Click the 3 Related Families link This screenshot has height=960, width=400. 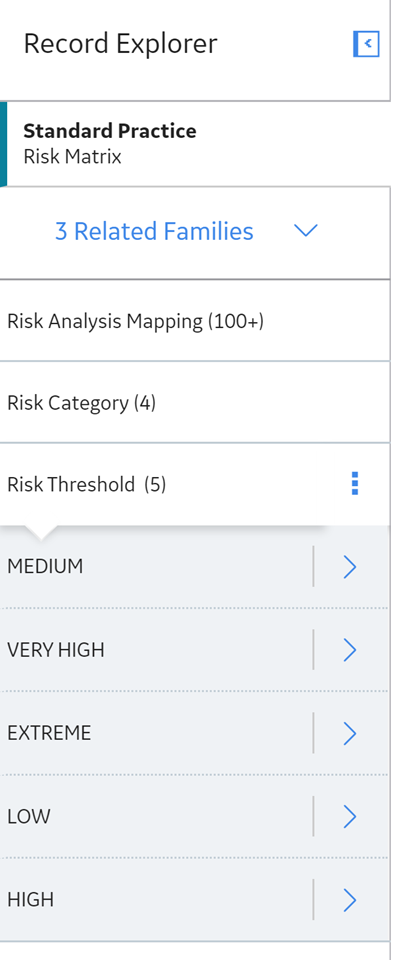[x=154, y=231]
